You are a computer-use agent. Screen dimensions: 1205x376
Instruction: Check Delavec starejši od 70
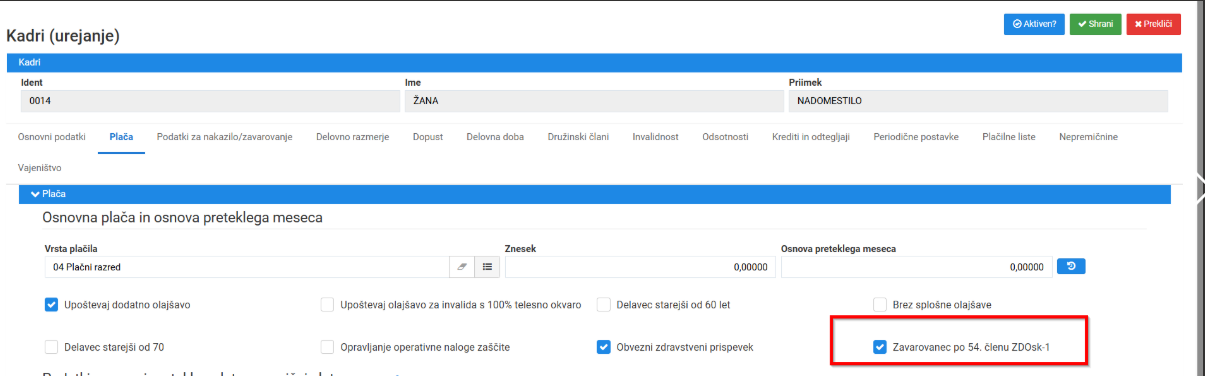point(52,347)
